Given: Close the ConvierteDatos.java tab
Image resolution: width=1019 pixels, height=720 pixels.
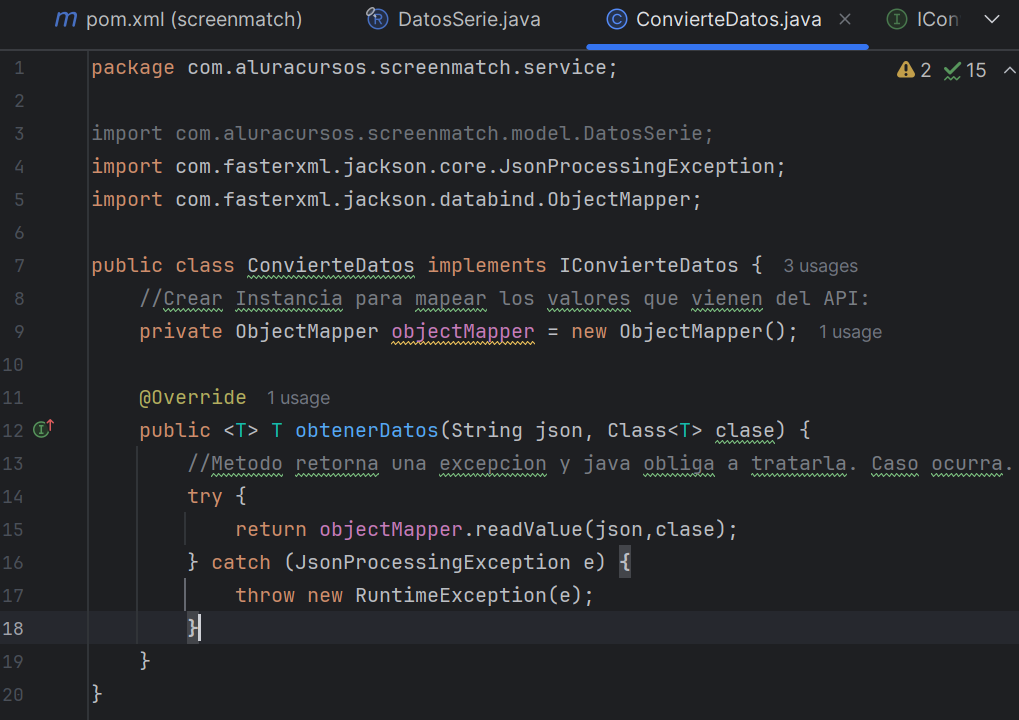Looking at the screenshot, I should (845, 19).
